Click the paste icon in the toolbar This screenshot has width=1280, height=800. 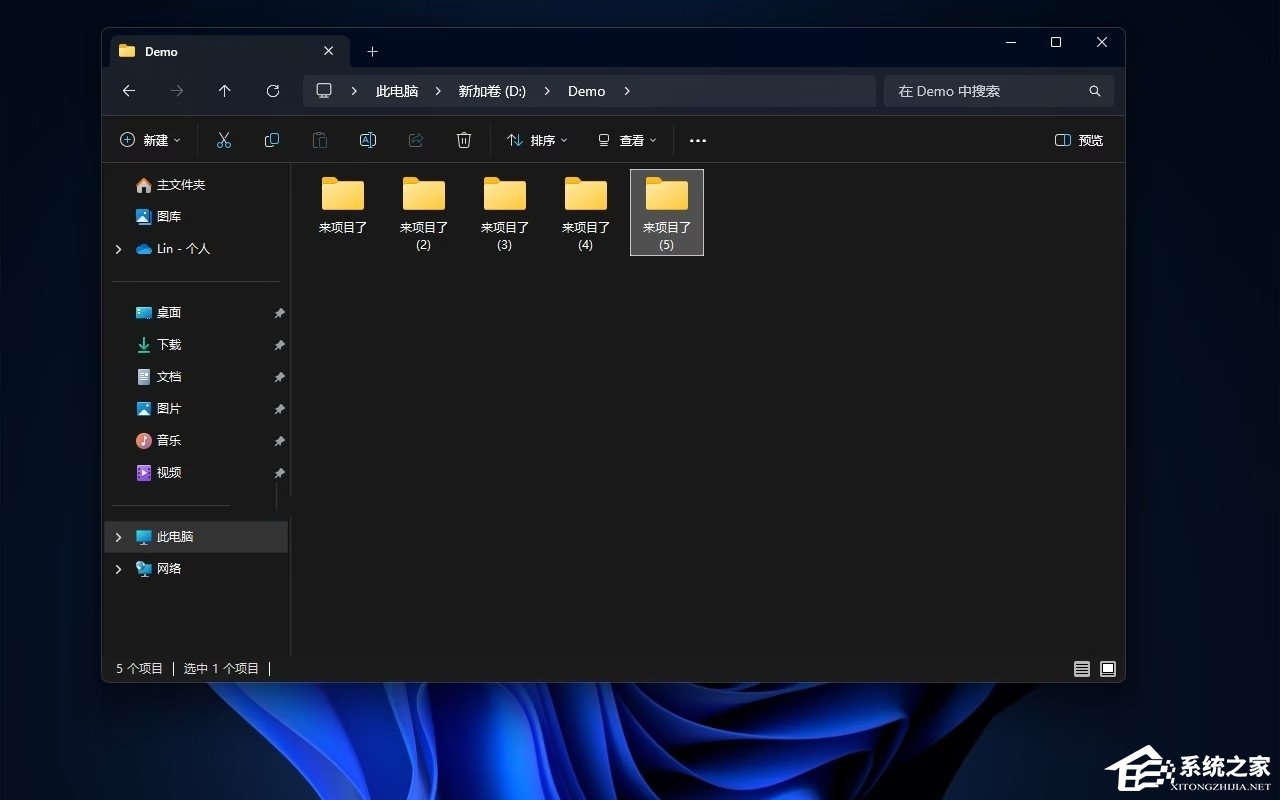coord(319,140)
